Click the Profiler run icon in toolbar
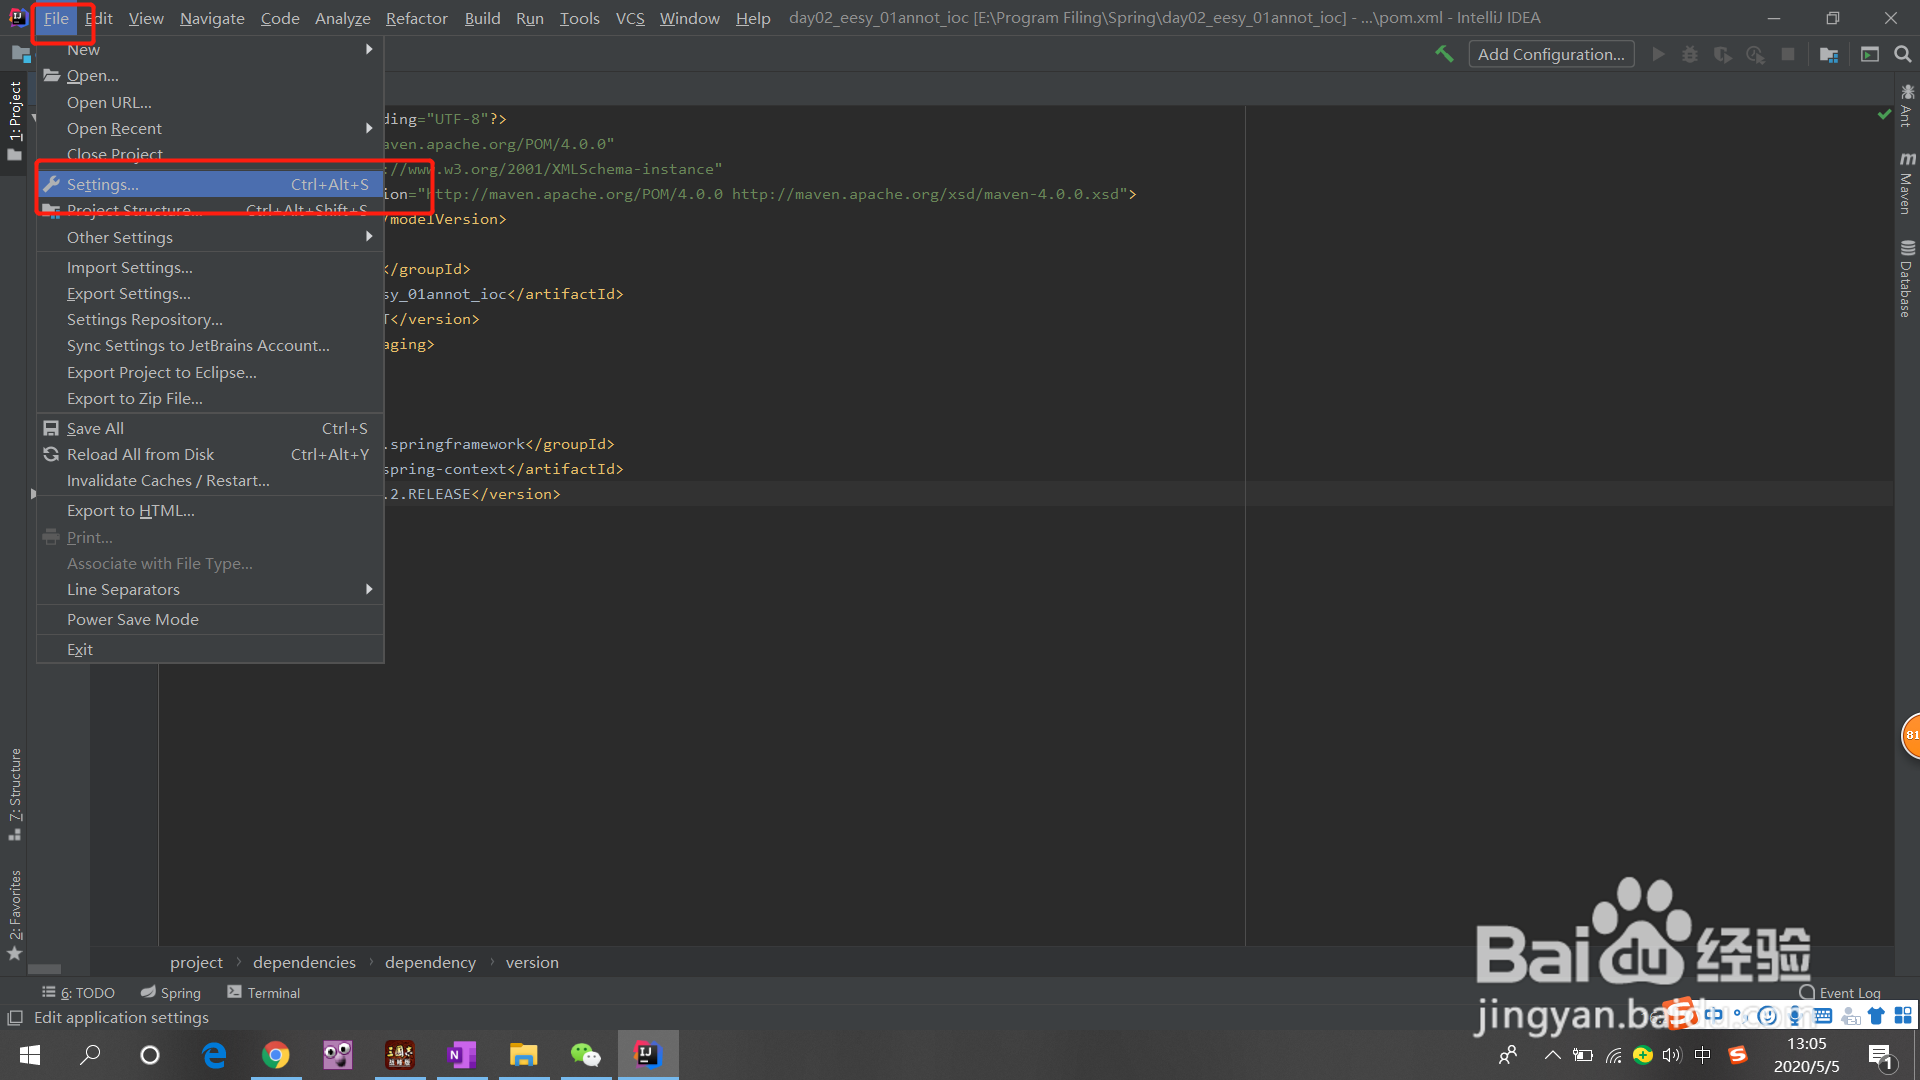 point(1755,54)
